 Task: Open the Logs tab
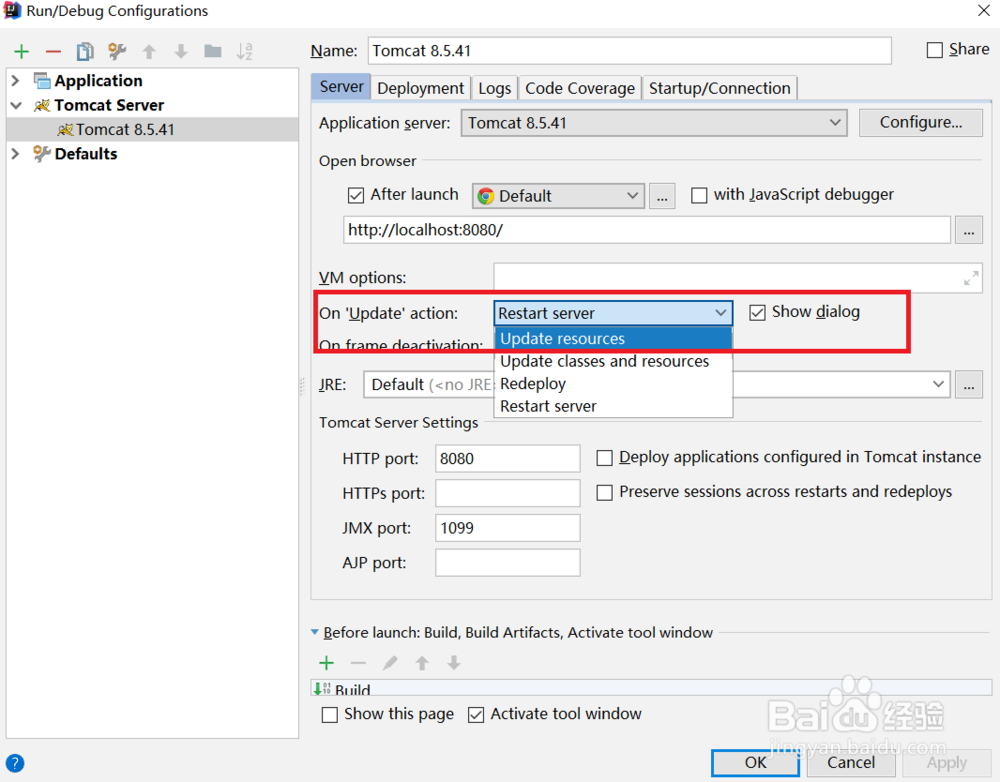pyautogui.click(x=494, y=88)
